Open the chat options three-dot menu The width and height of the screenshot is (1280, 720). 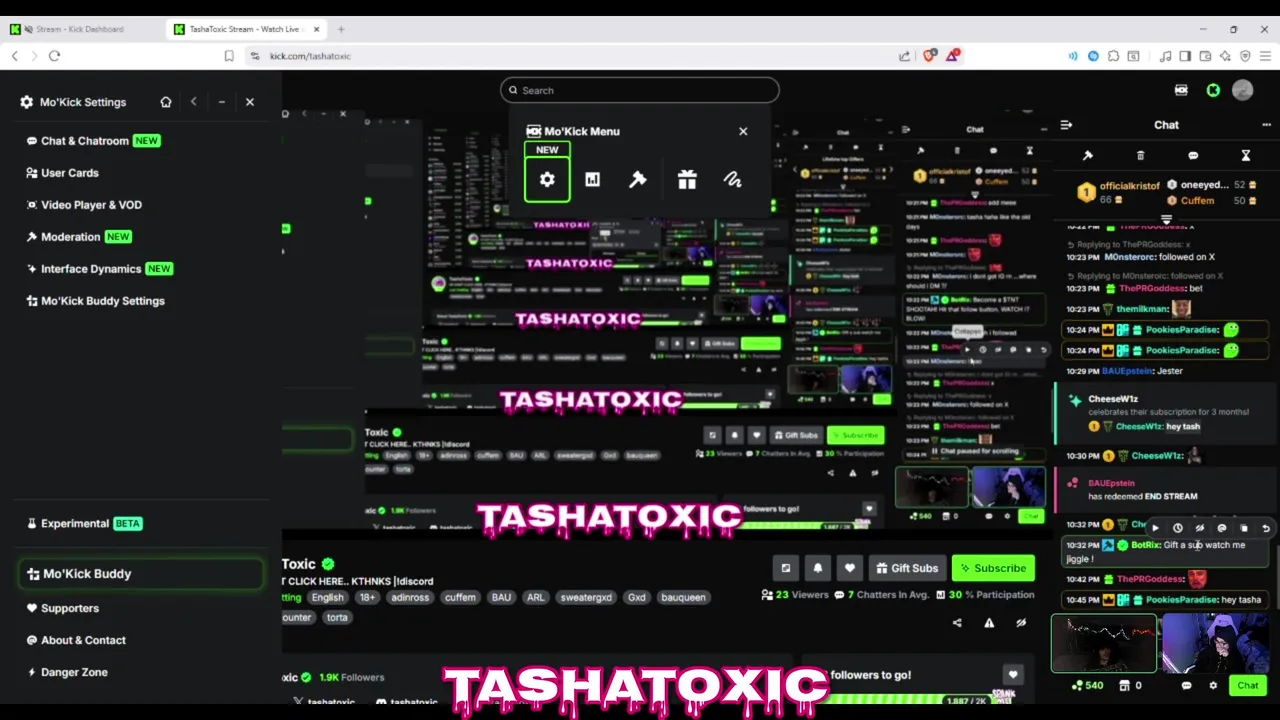click(1266, 125)
